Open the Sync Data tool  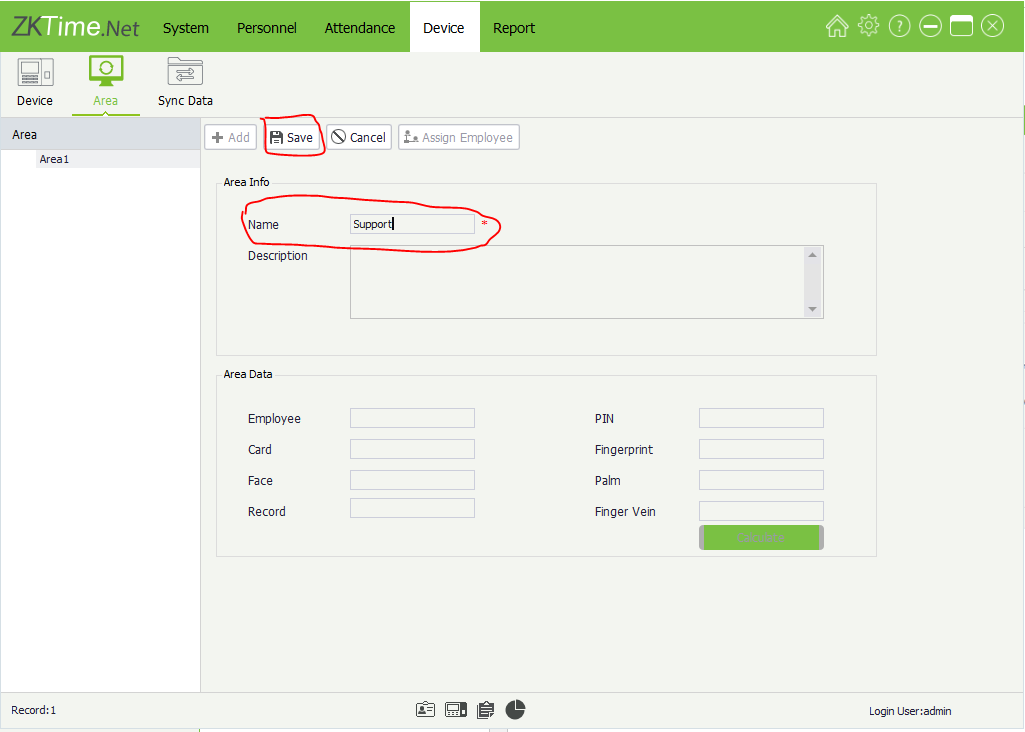tap(185, 81)
